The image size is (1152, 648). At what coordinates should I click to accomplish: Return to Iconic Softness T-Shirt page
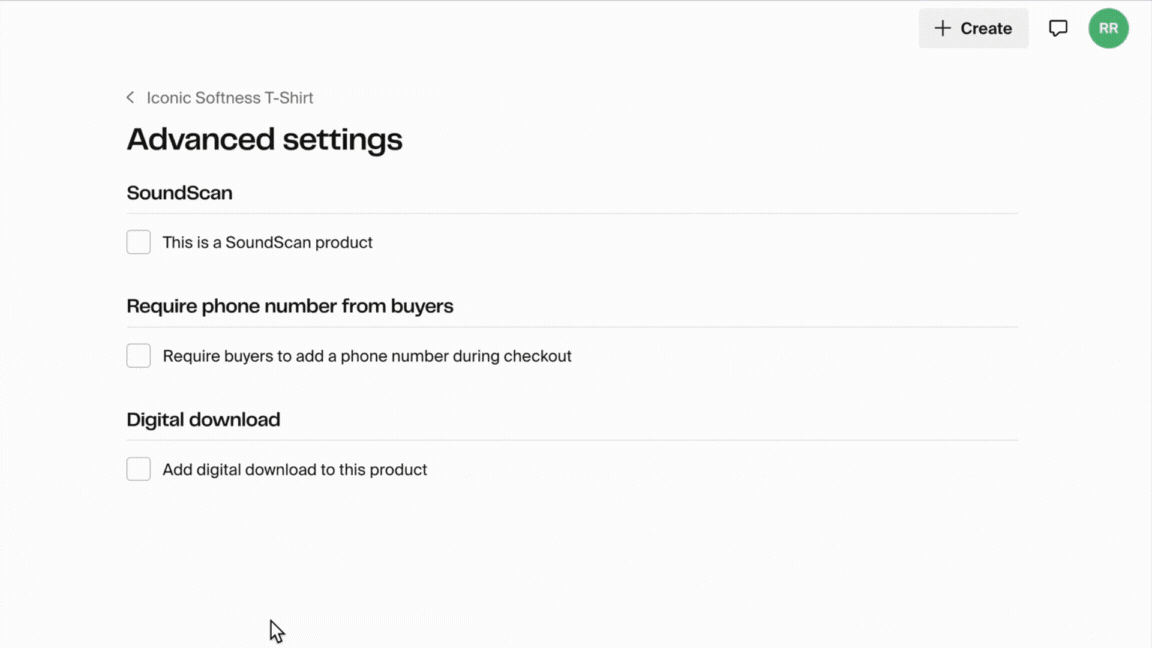click(x=230, y=98)
